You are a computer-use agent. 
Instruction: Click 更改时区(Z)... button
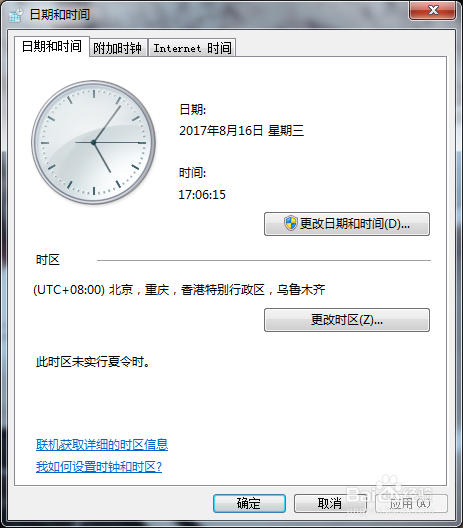coord(347,320)
